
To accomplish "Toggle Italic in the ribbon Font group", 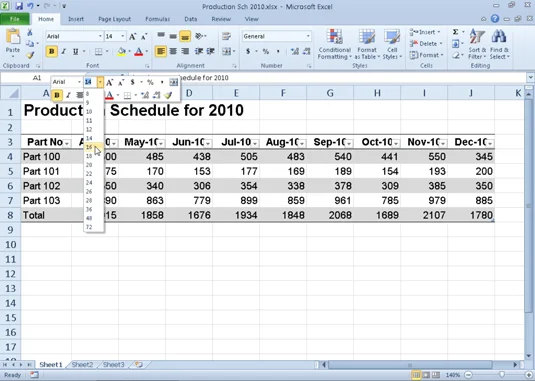I will tap(63, 52).
